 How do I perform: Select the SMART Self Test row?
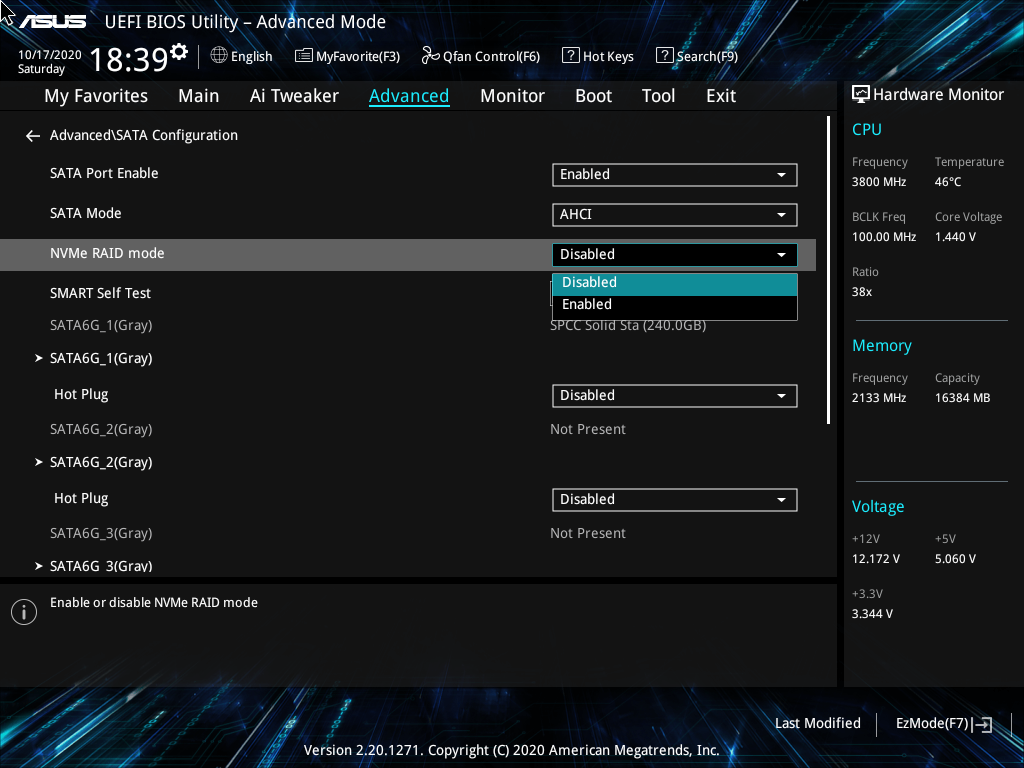coord(100,293)
